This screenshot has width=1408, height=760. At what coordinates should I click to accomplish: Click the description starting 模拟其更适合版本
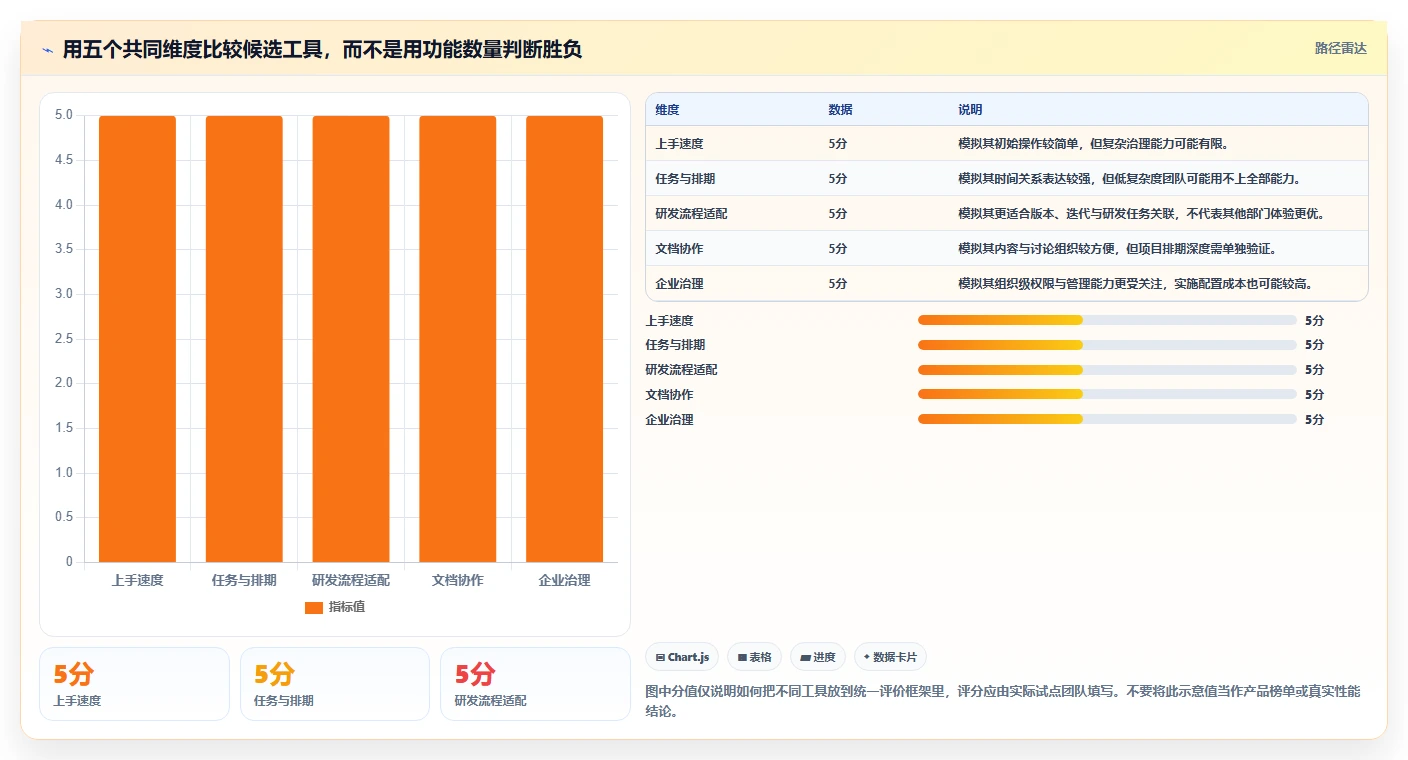coord(1141,214)
